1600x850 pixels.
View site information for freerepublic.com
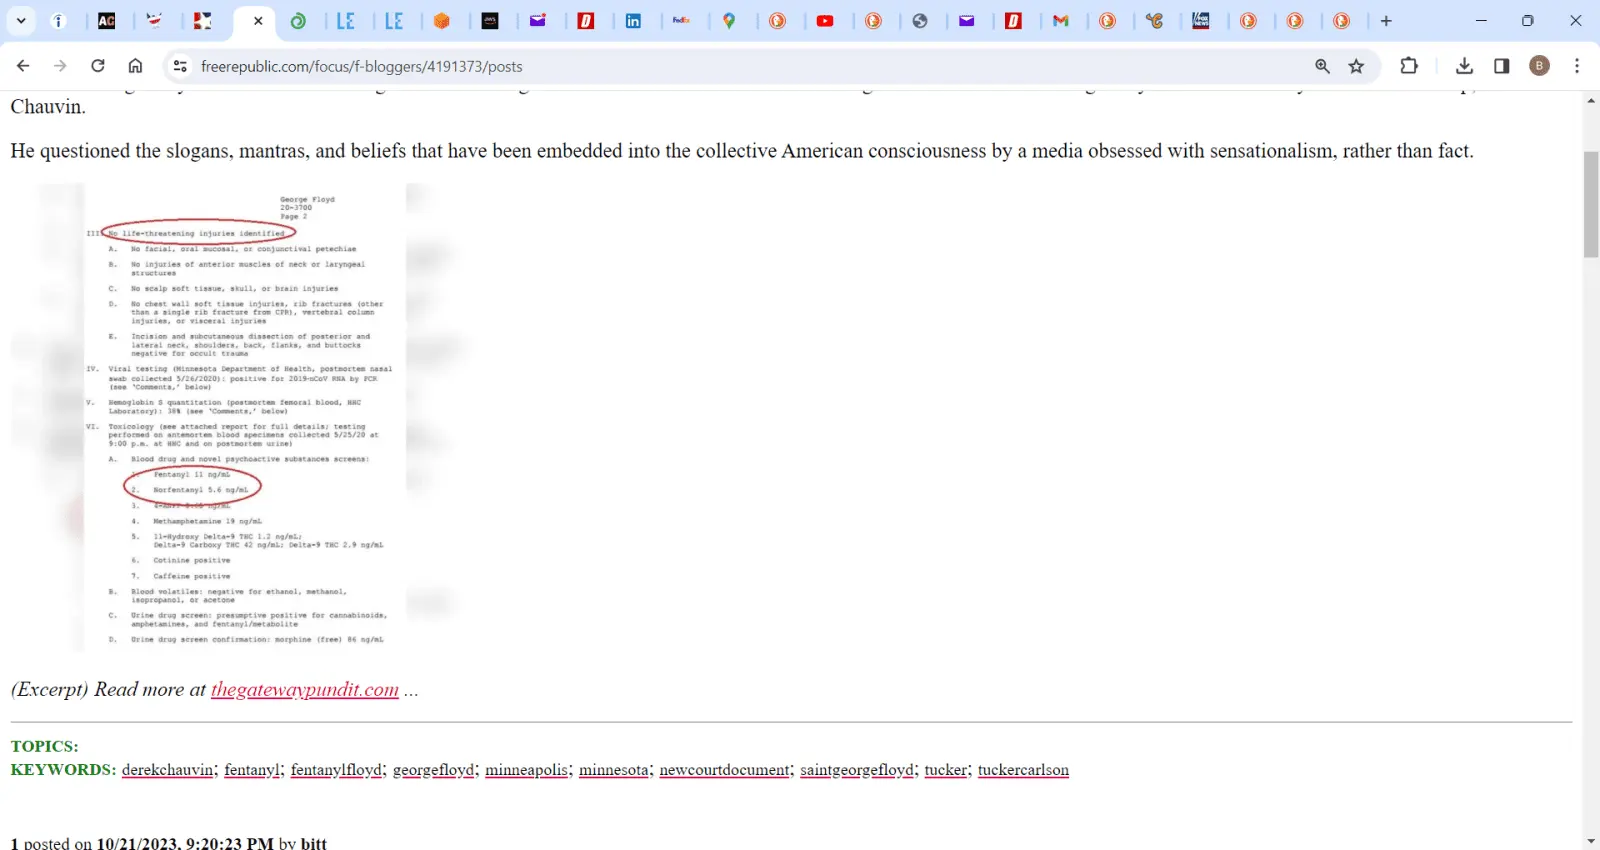180,66
